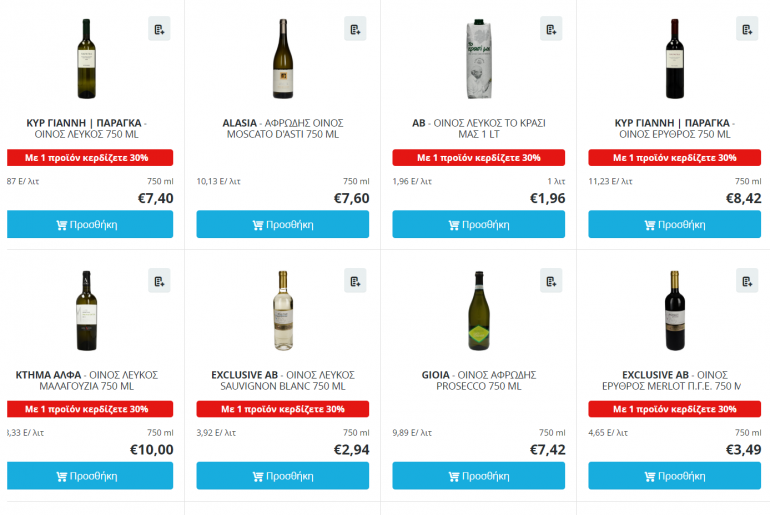
Task: Click list icon for Exclusive AB Sauvignon Blanc
Action: tap(355, 281)
